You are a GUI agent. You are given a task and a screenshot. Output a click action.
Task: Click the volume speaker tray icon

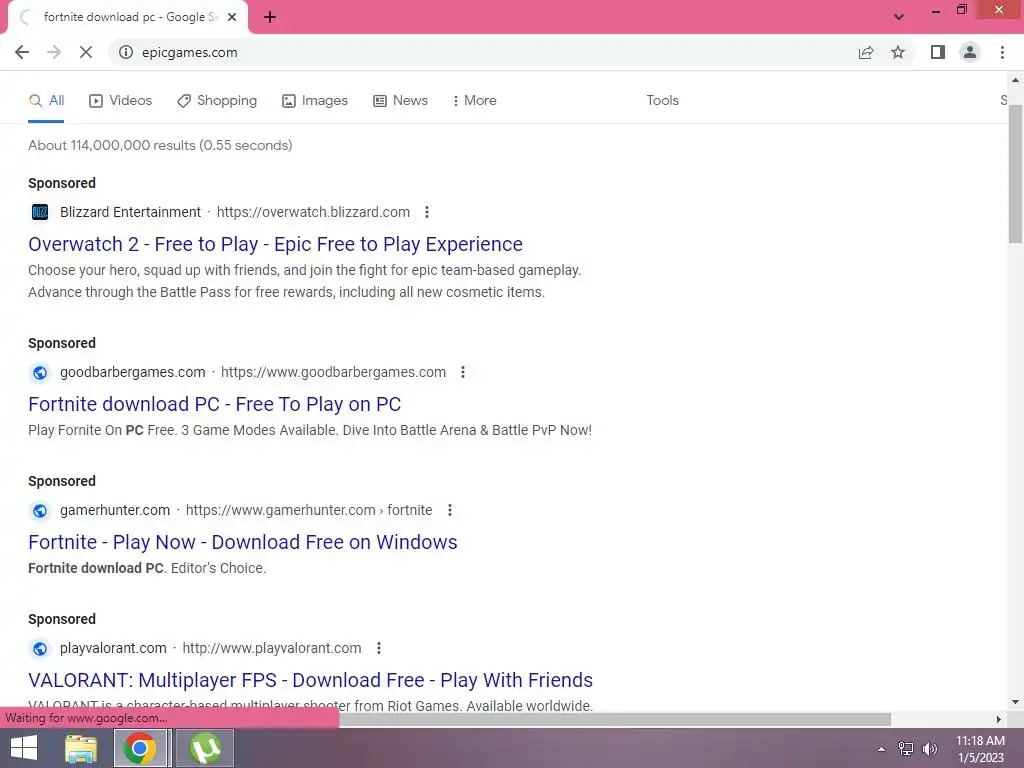(929, 749)
